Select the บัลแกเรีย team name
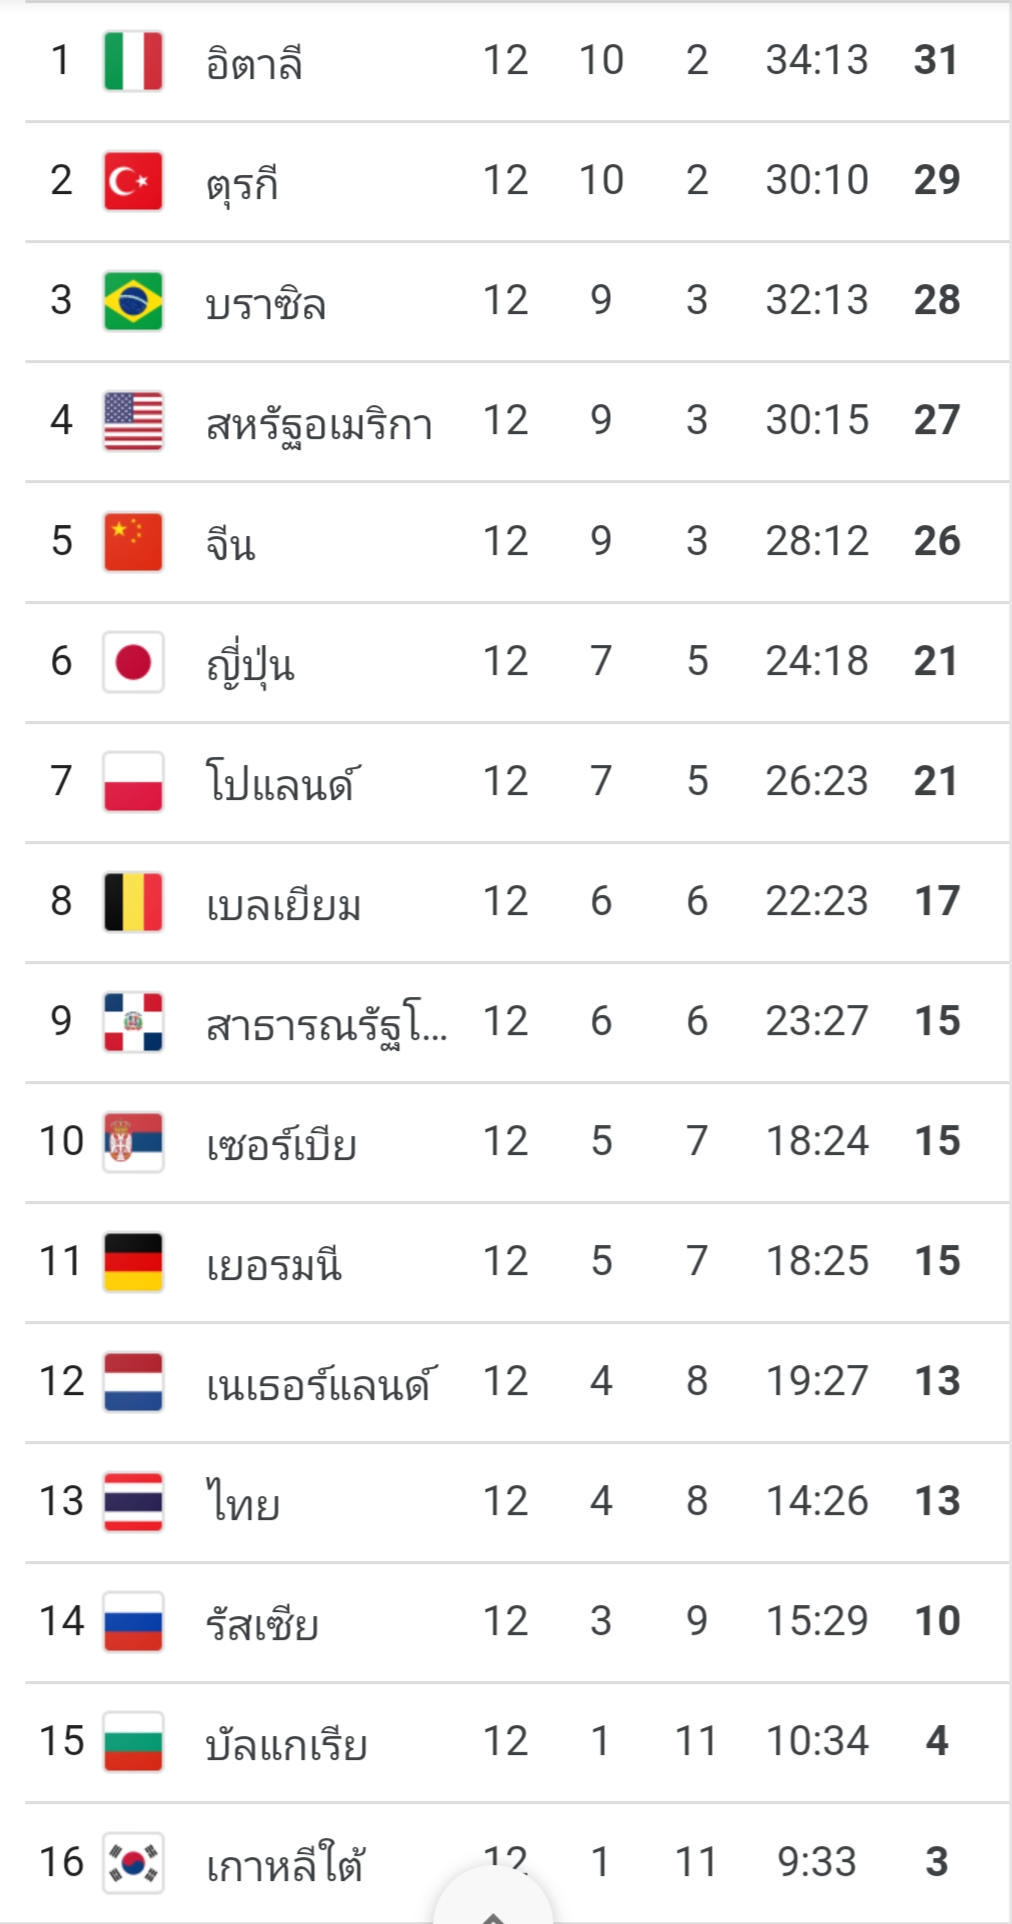The image size is (1012, 1924). pos(286,1743)
